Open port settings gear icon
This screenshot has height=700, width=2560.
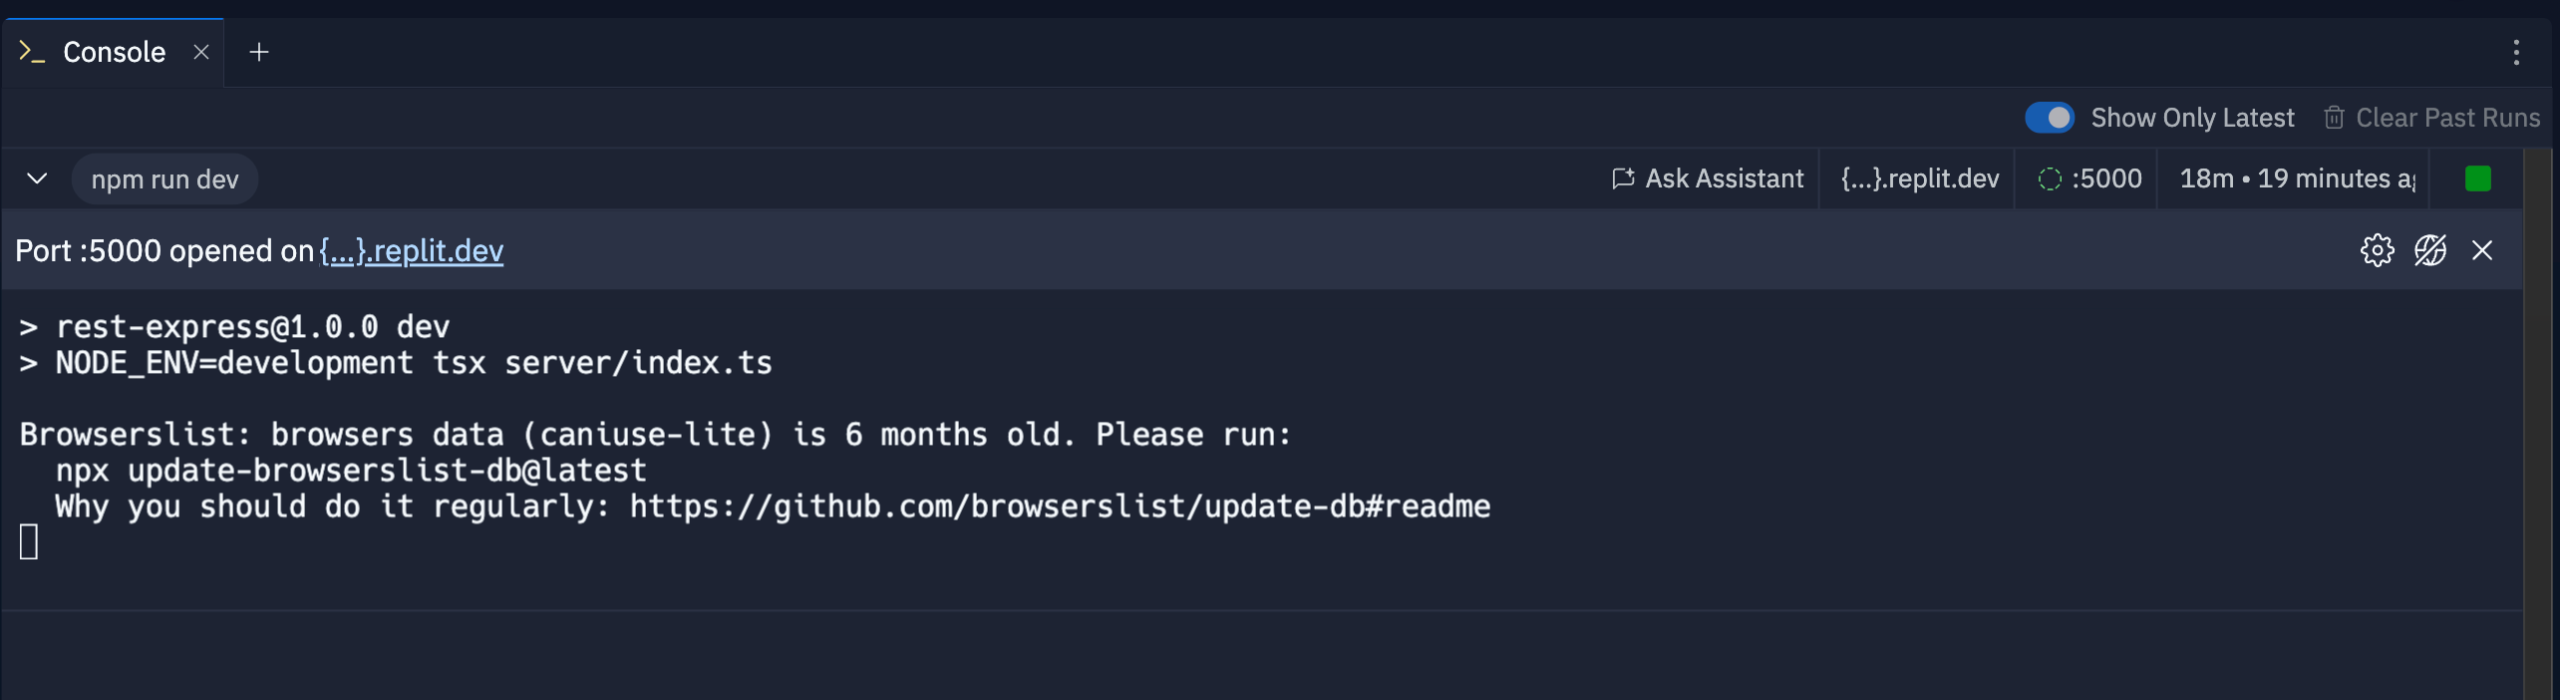2377,250
